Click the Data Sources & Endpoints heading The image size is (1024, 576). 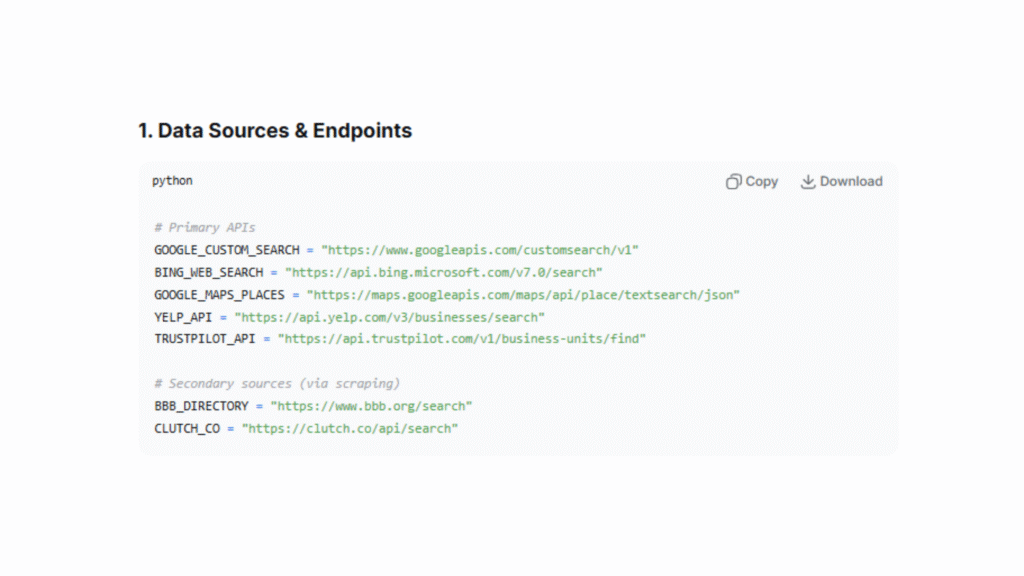click(x=275, y=130)
